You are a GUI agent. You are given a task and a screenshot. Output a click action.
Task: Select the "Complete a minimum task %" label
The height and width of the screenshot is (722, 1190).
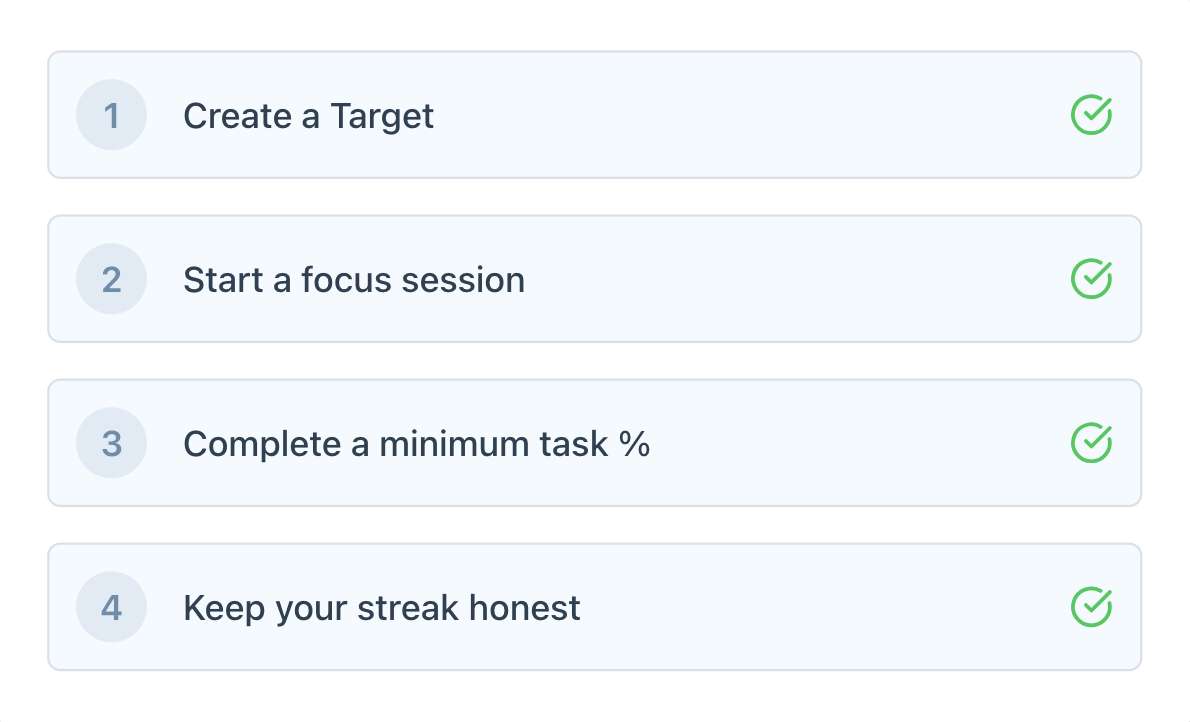(x=416, y=444)
